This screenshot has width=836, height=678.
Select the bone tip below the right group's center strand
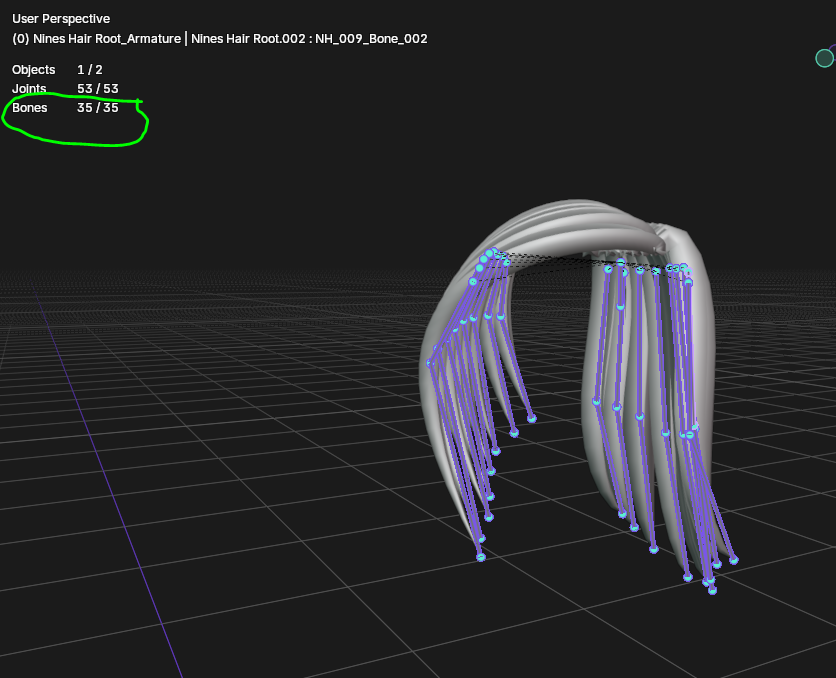[x=654, y=550]
